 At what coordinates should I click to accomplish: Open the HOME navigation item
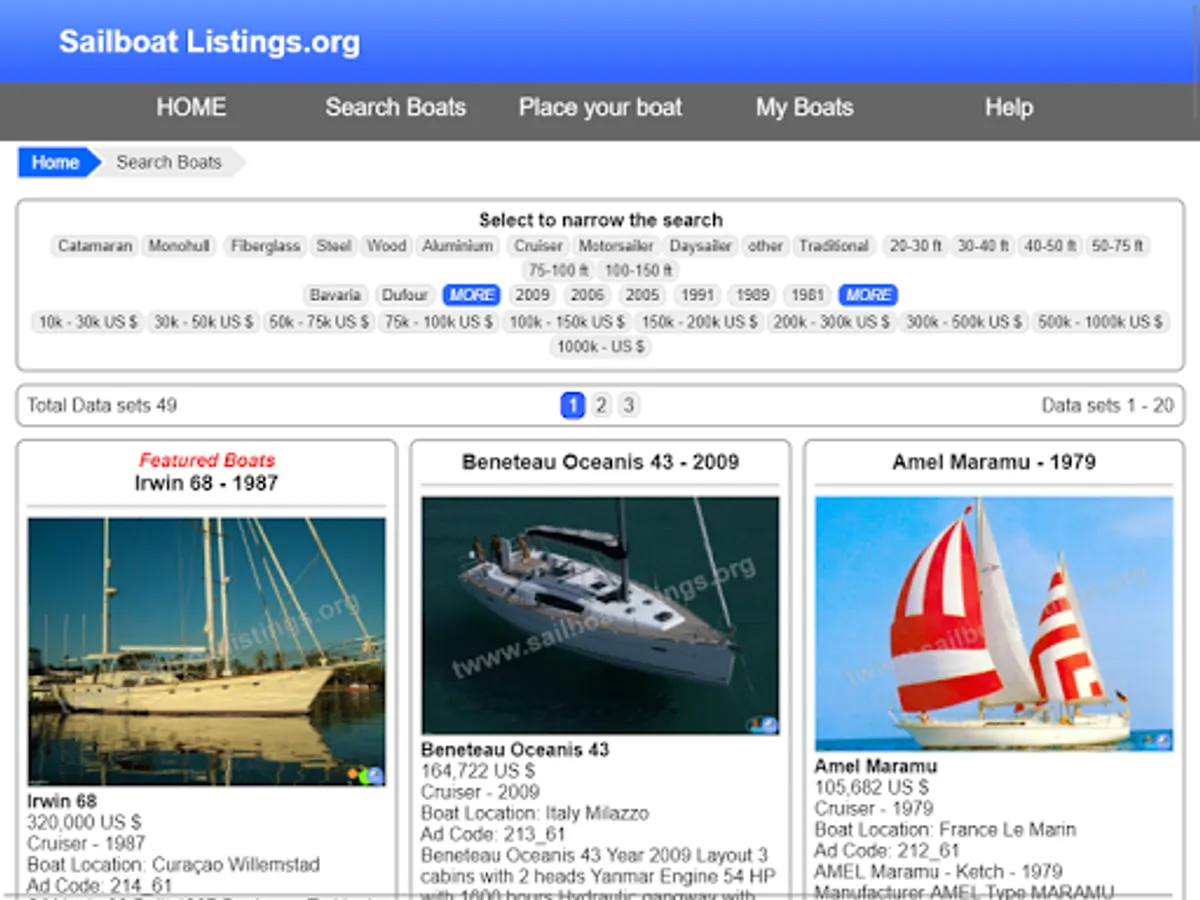click(191, 108)
